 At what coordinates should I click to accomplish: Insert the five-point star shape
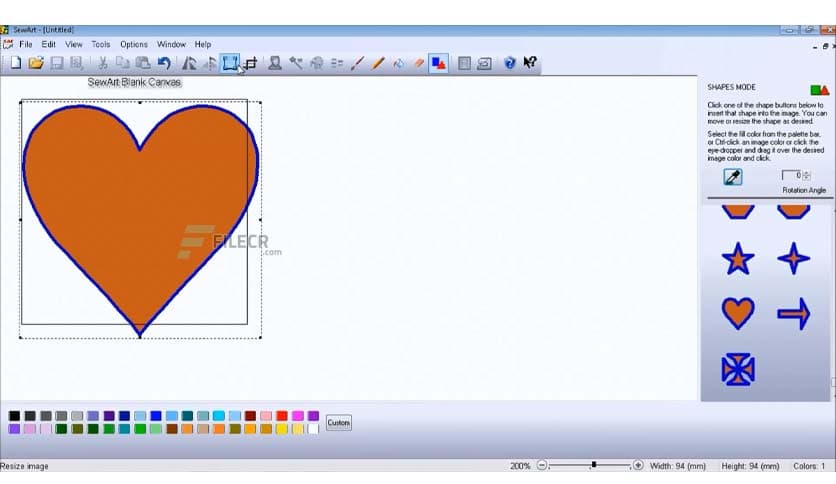pyautogui.click(x=738, y=259)
